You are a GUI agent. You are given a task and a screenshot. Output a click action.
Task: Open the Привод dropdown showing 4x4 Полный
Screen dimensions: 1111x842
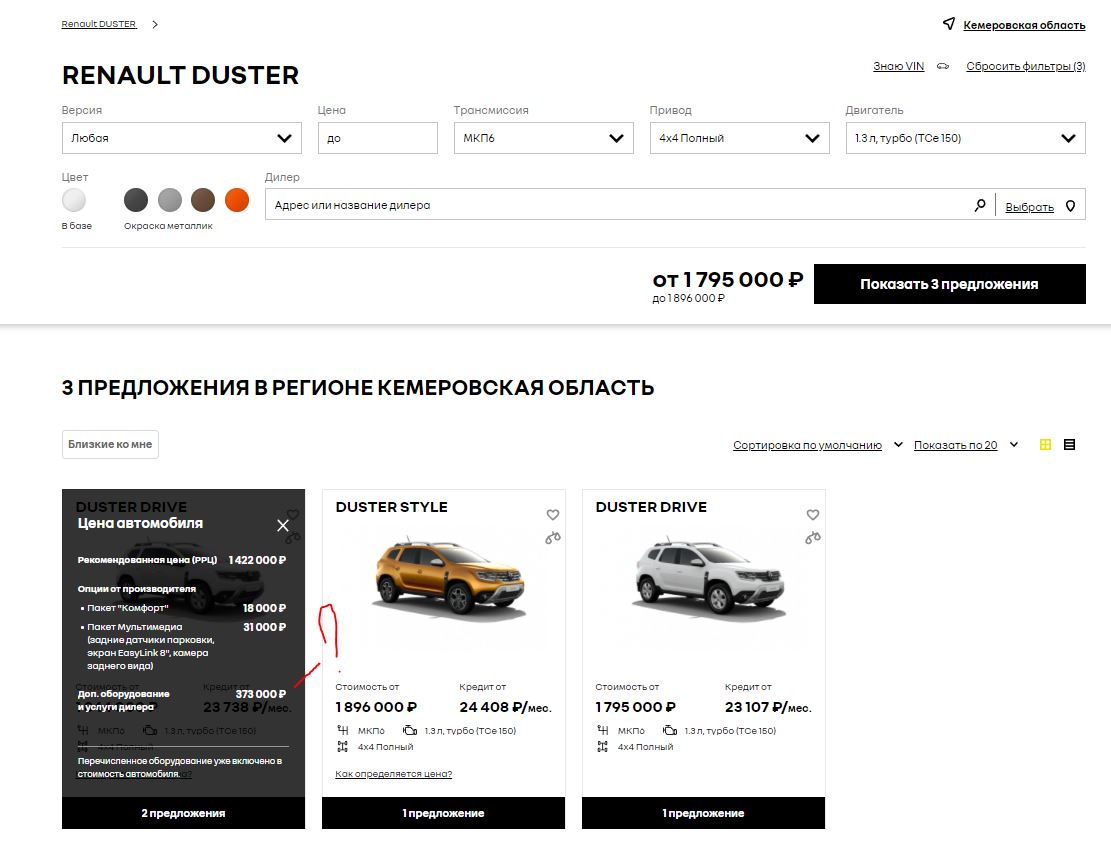point(740,138)
